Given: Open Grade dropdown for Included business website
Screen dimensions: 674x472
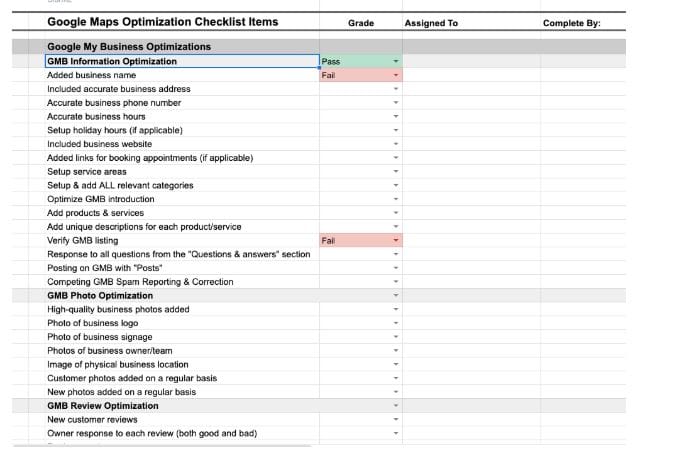Looking at the screenshot, I should click(396, 144).
